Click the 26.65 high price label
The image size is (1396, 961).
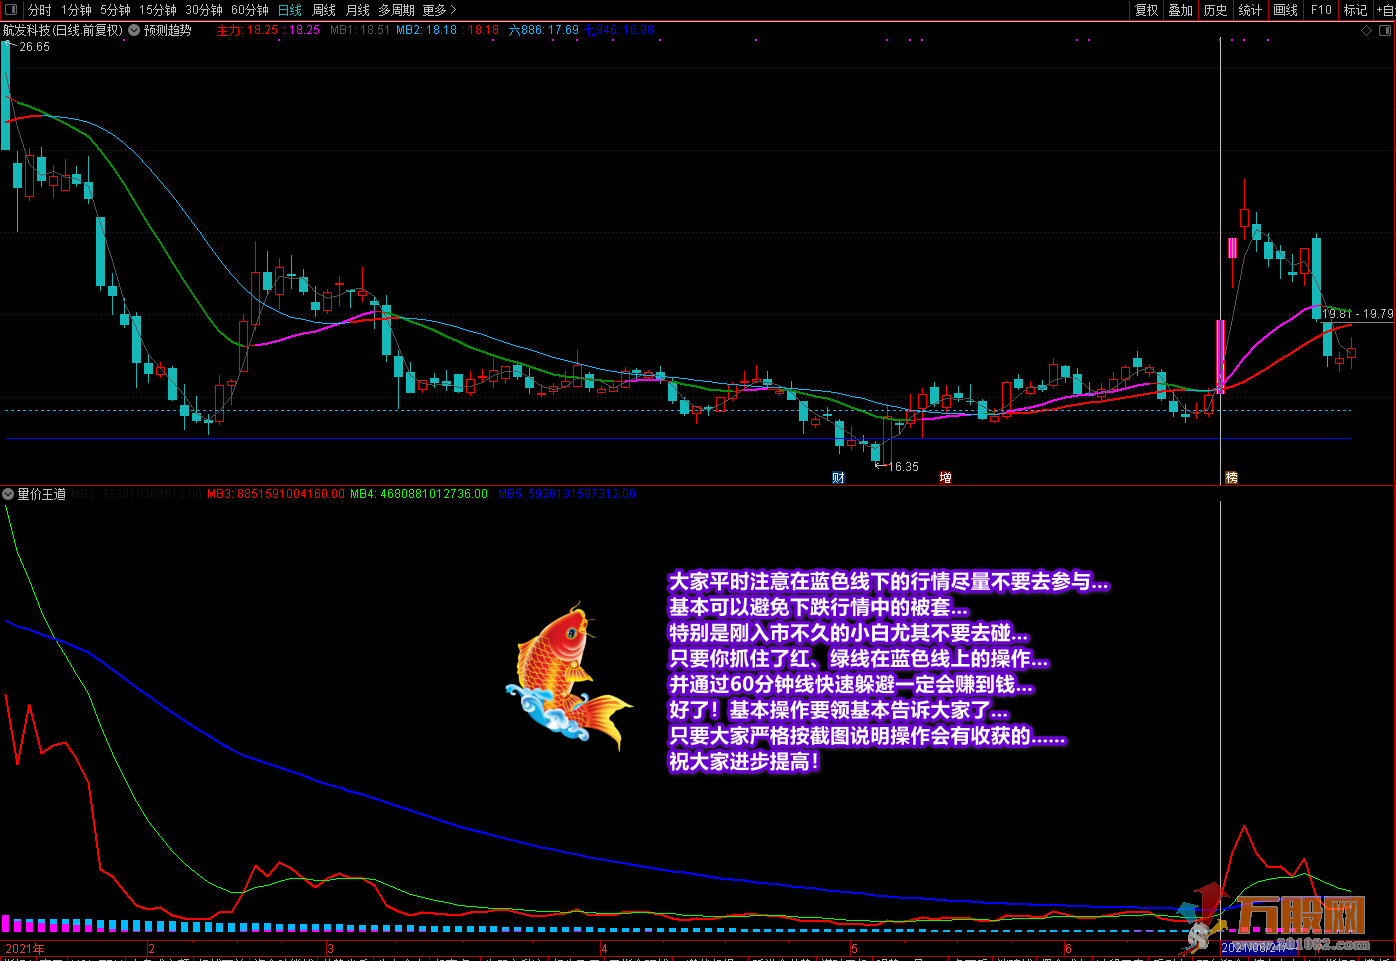[x=35, y=47]
